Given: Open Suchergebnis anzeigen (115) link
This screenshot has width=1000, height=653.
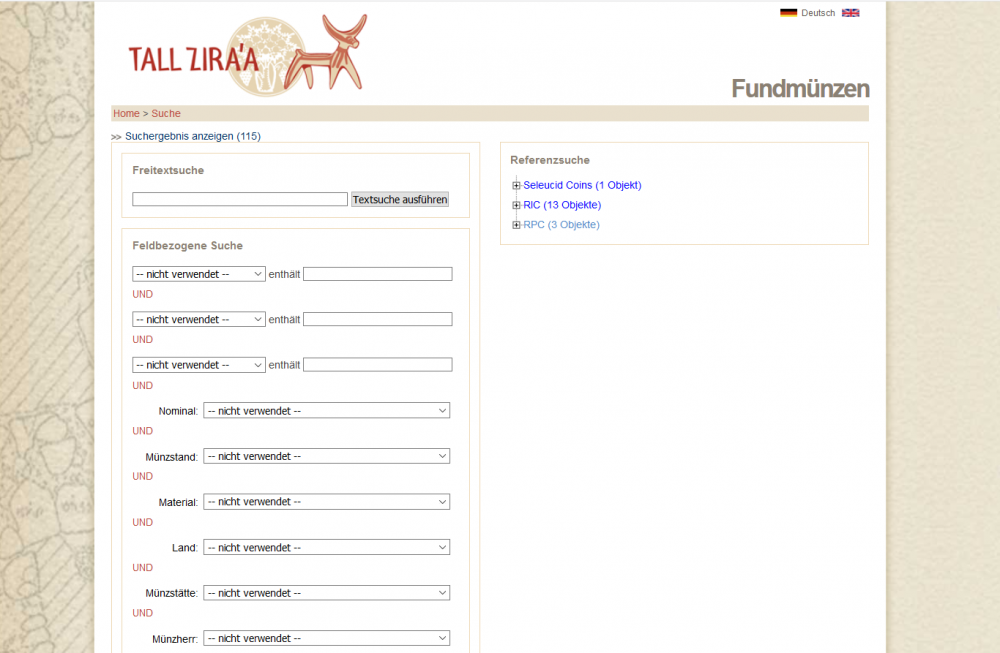Looking at the screenshot, I should (x=192, y=136).
